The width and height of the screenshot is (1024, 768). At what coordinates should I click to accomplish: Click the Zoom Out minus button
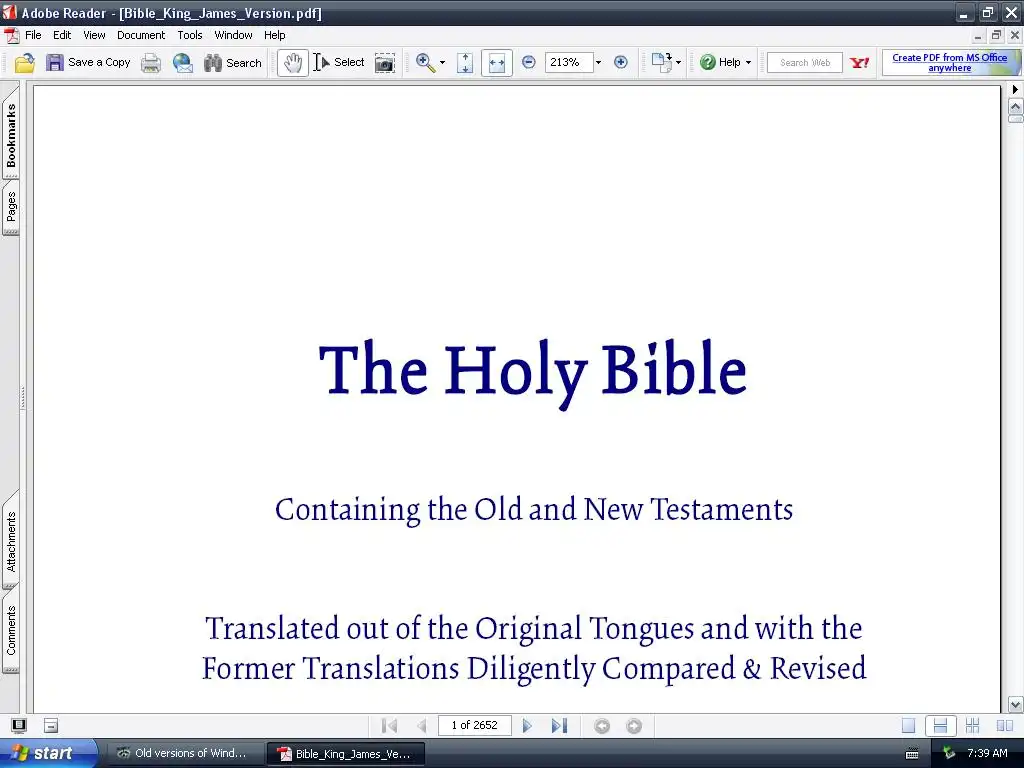(x=529, y=63)
